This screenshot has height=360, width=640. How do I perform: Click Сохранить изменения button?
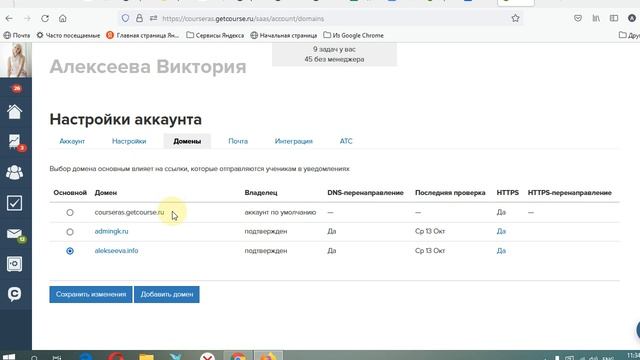91,294
